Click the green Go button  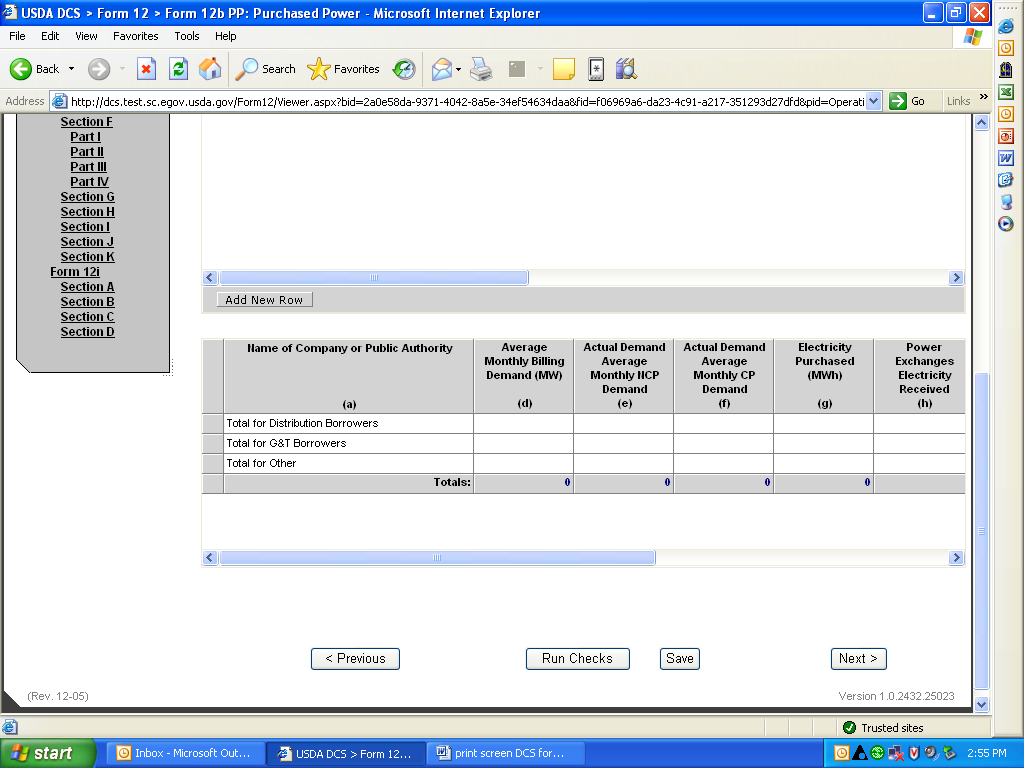pyautogui.click(x=908, y=101)
